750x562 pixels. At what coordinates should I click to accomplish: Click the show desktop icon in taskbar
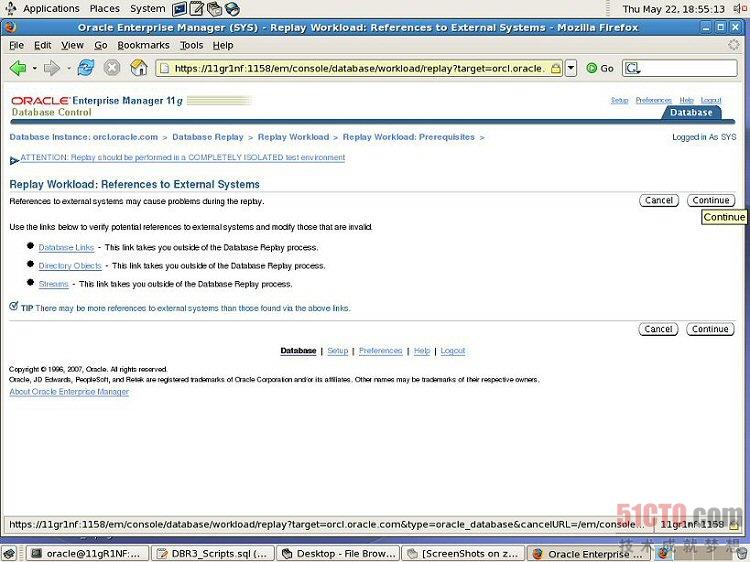pyautogui.click(x=8, y=553)
